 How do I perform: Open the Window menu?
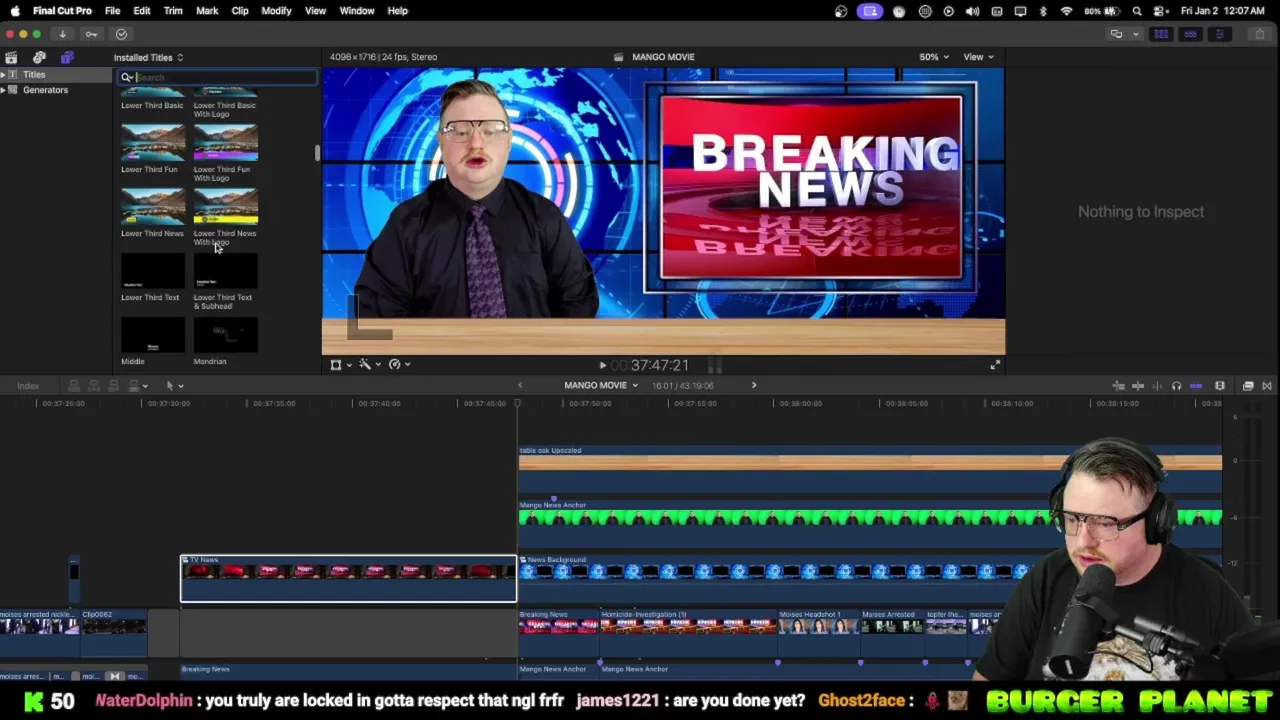(356, 11)
